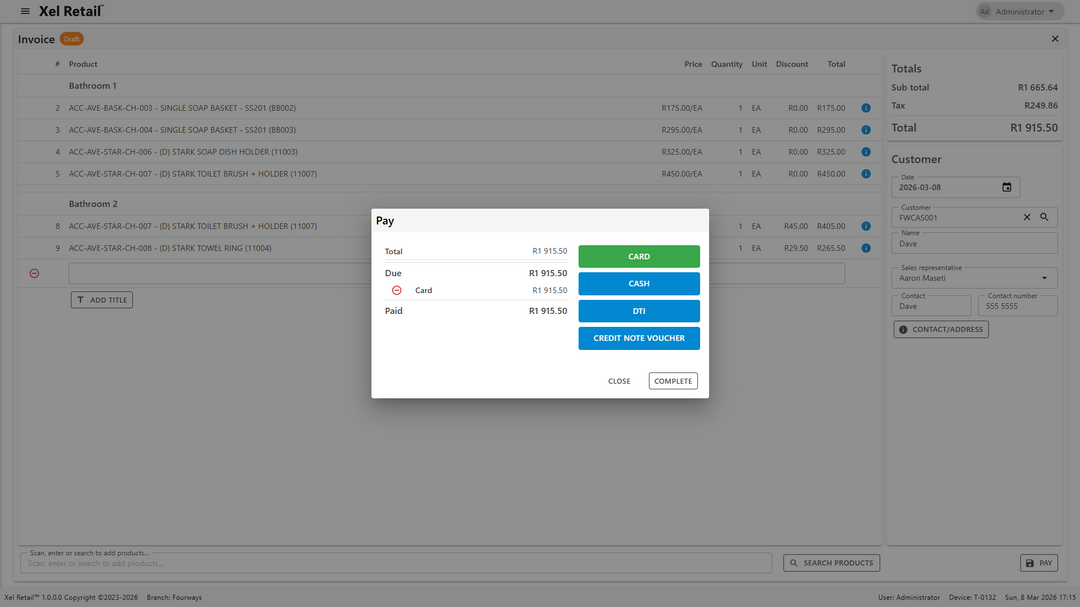Open the hamburger navigation menu

25,11
